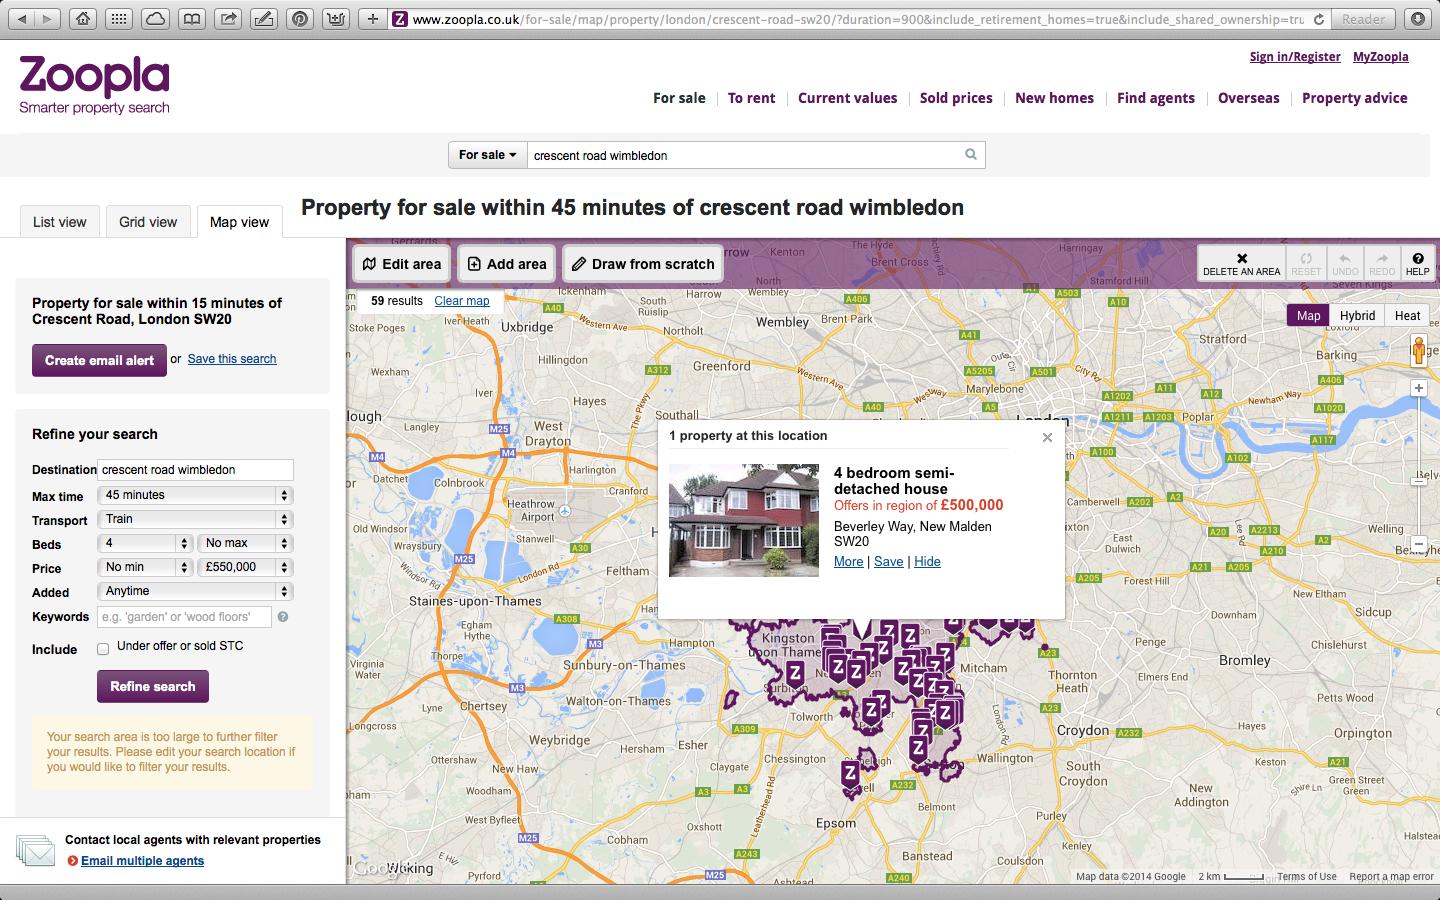Click the Destination input field
Viewport: 1440px width, 900px height.
(x=195, y=470)
